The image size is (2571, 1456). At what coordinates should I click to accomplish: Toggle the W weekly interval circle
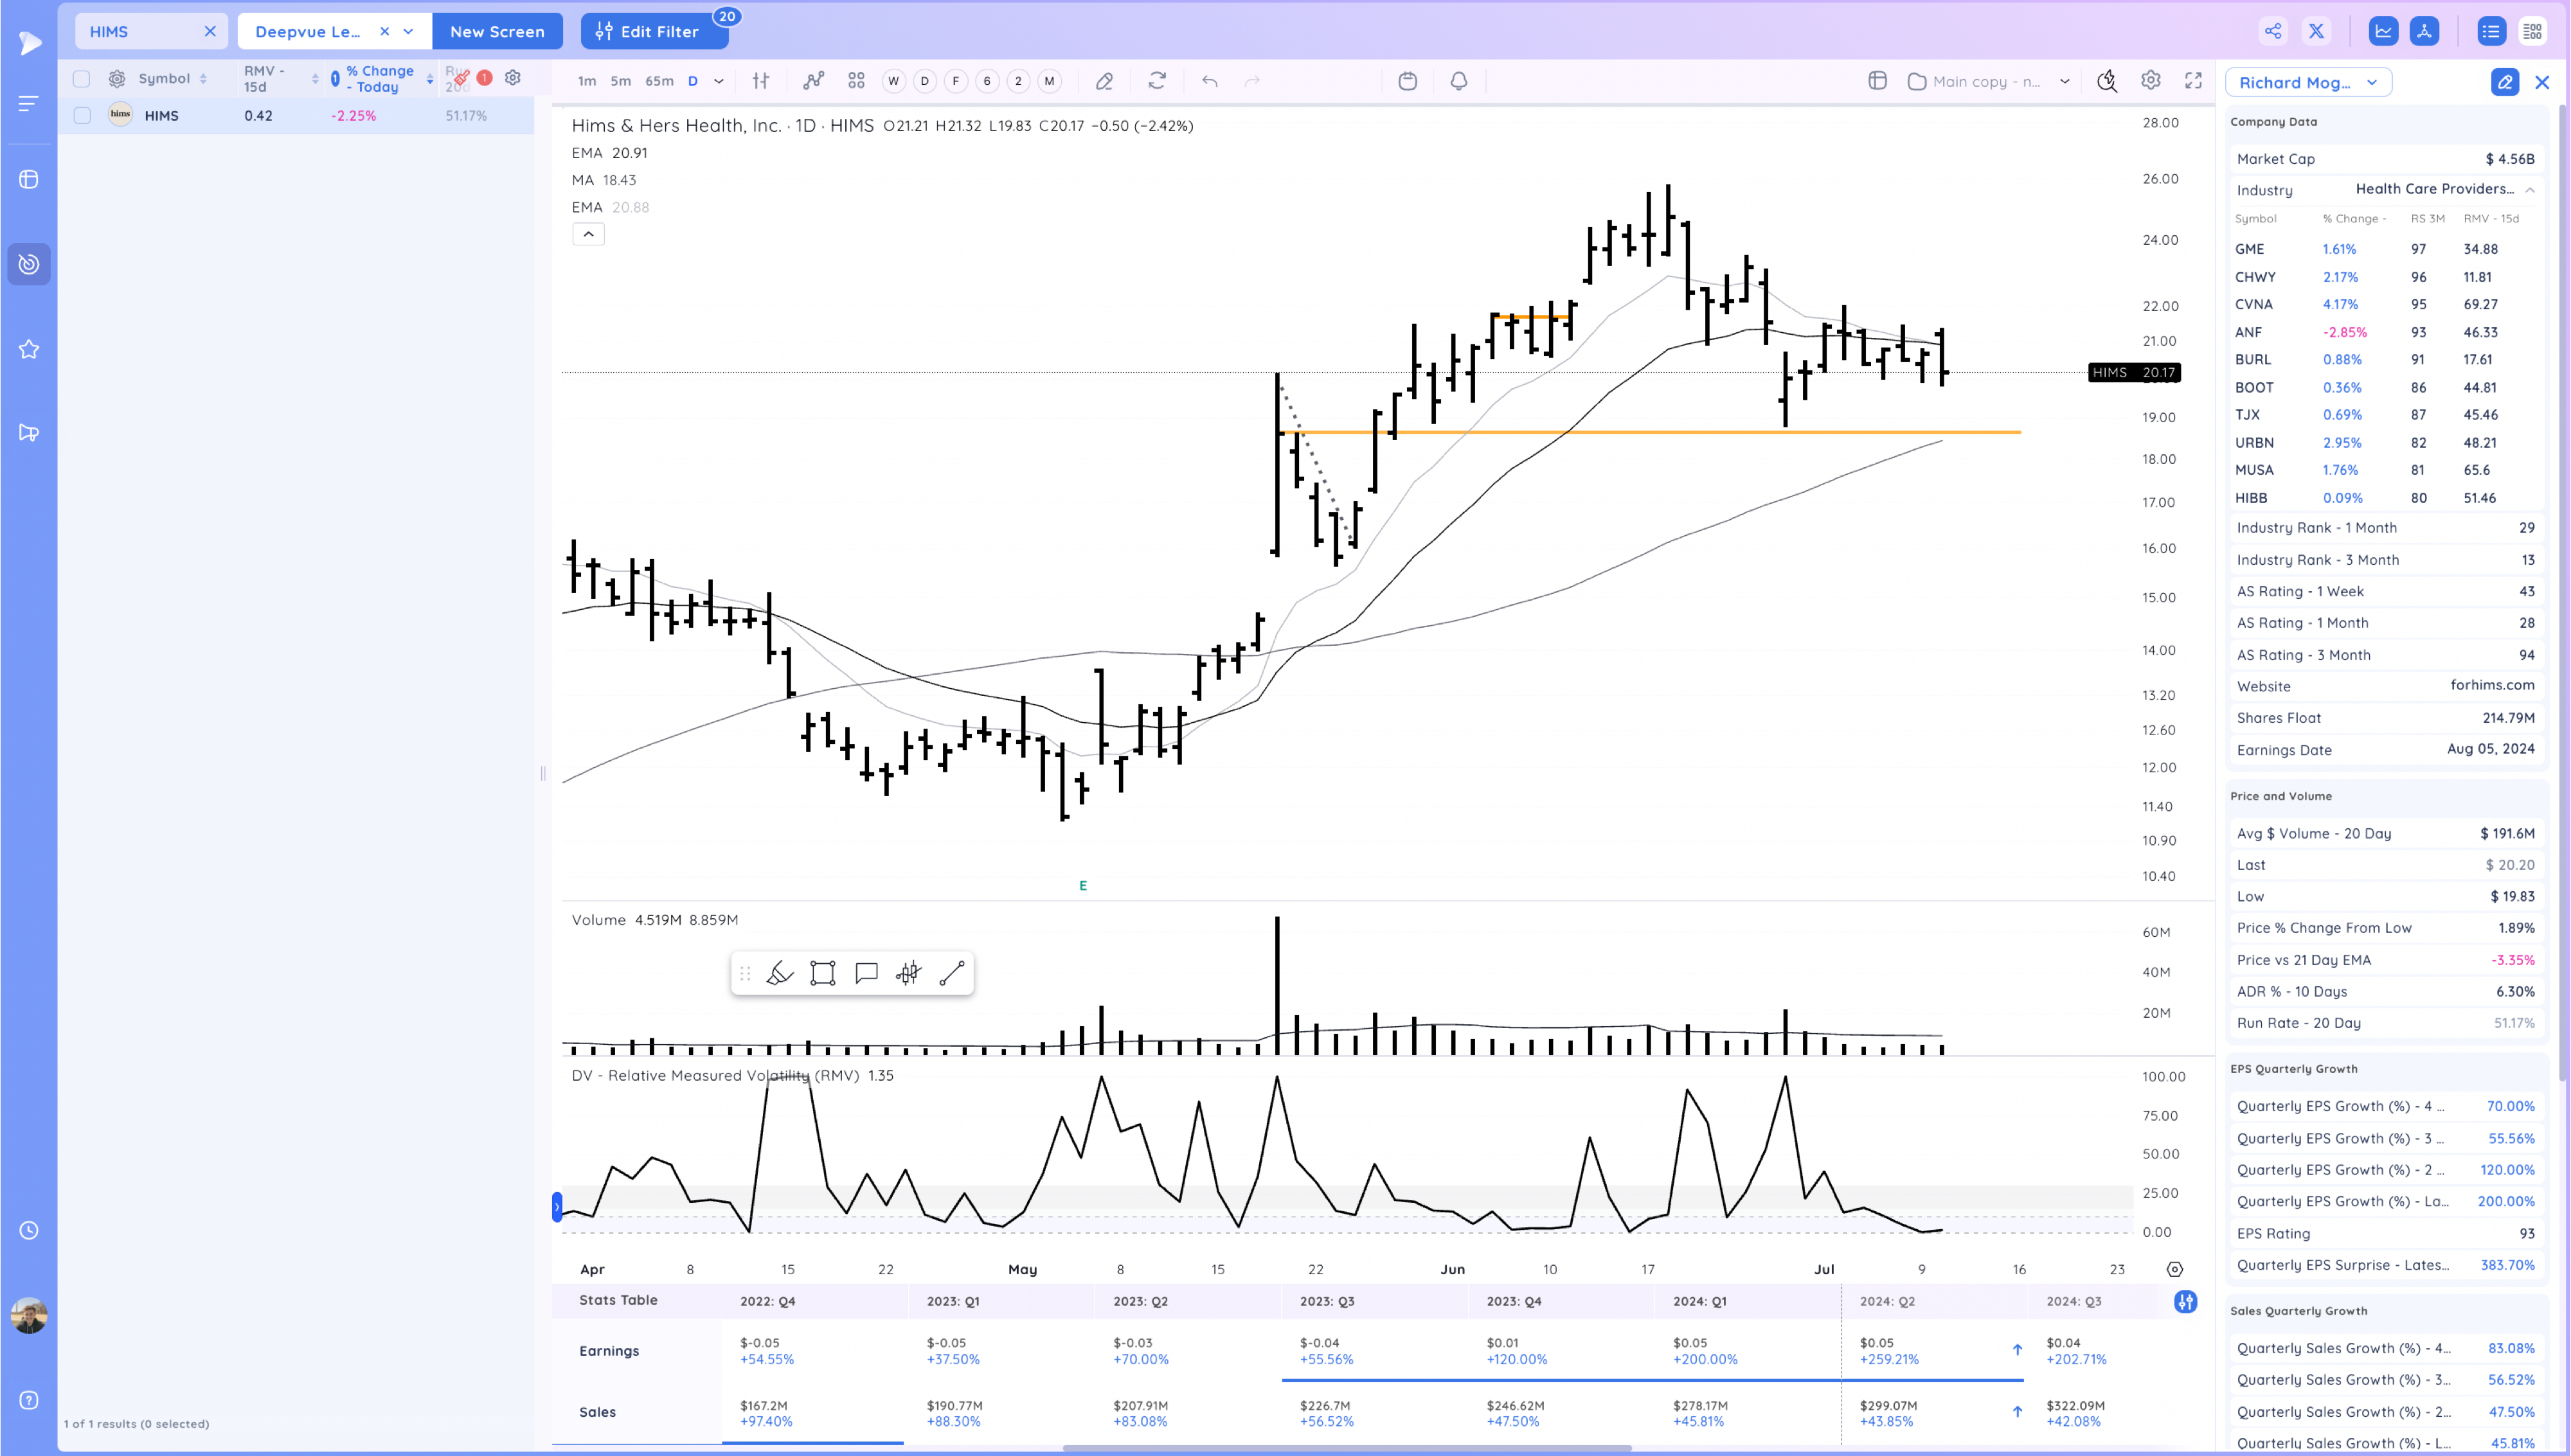pos(893,81)
